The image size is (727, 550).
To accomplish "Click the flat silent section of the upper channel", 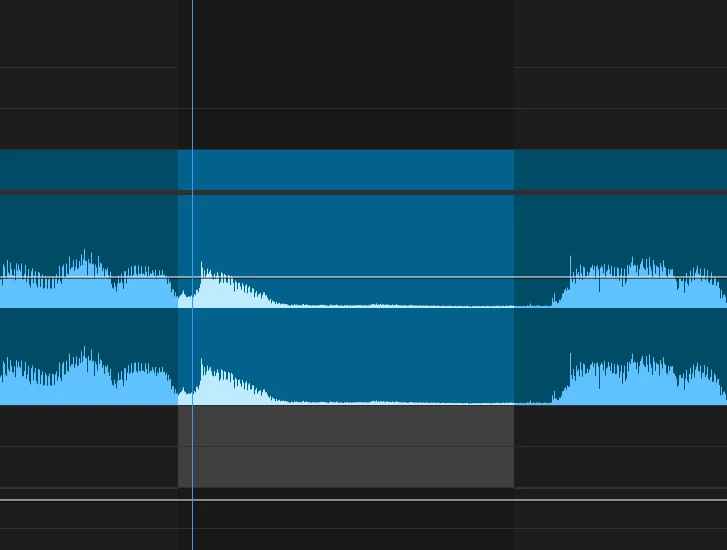I will pos(408,305).
